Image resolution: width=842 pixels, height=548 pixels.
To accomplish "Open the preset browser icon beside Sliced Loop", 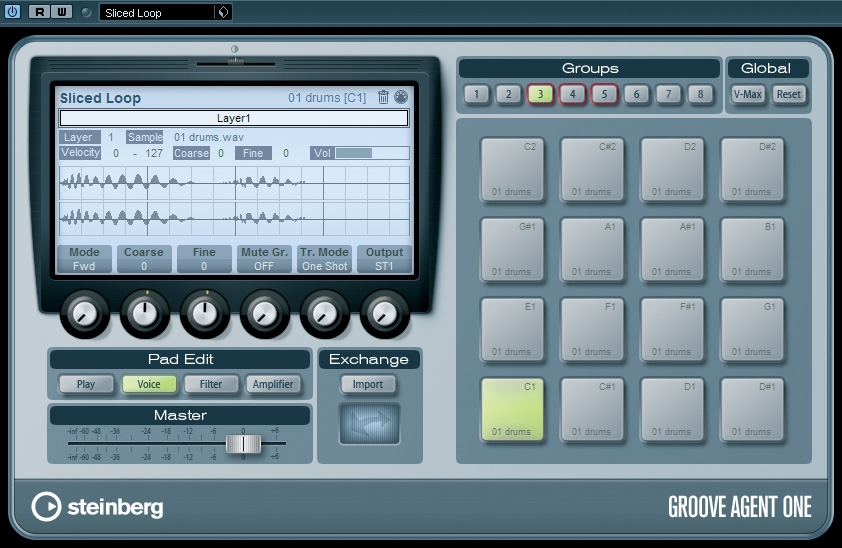I will [x=223, y=12].
